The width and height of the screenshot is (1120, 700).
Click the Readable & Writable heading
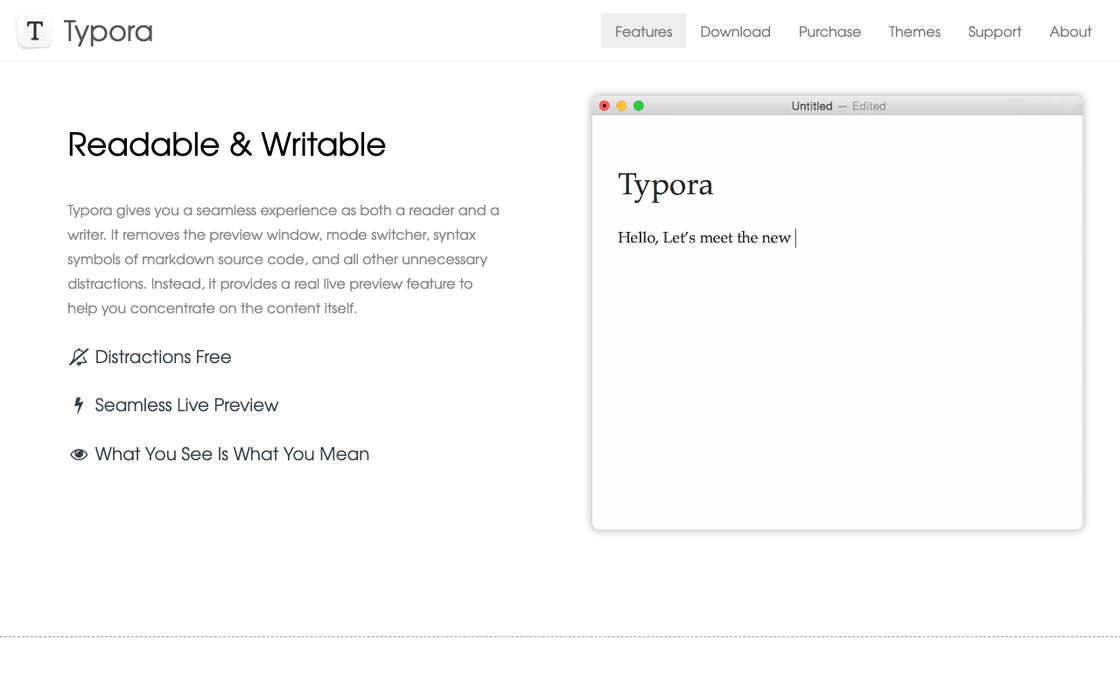click(226, 144)
